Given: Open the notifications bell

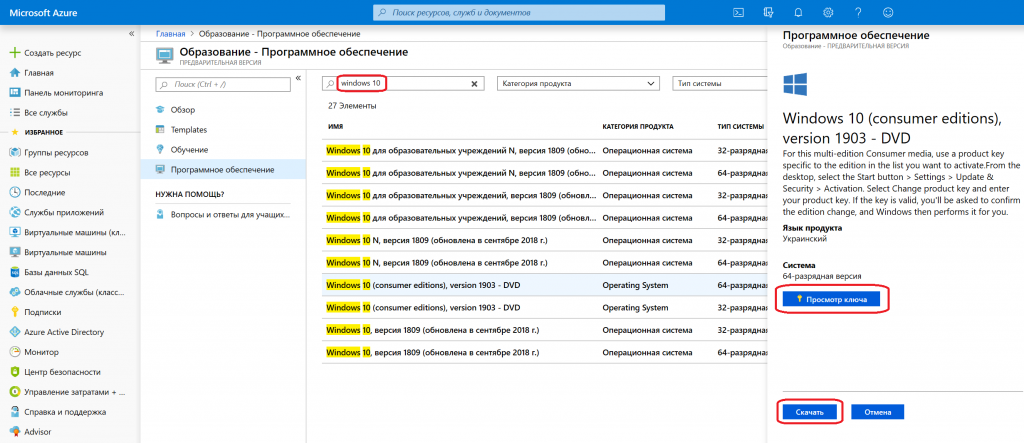Looking at the screenshot, I should pyautogui.click(x=798, y=12).
